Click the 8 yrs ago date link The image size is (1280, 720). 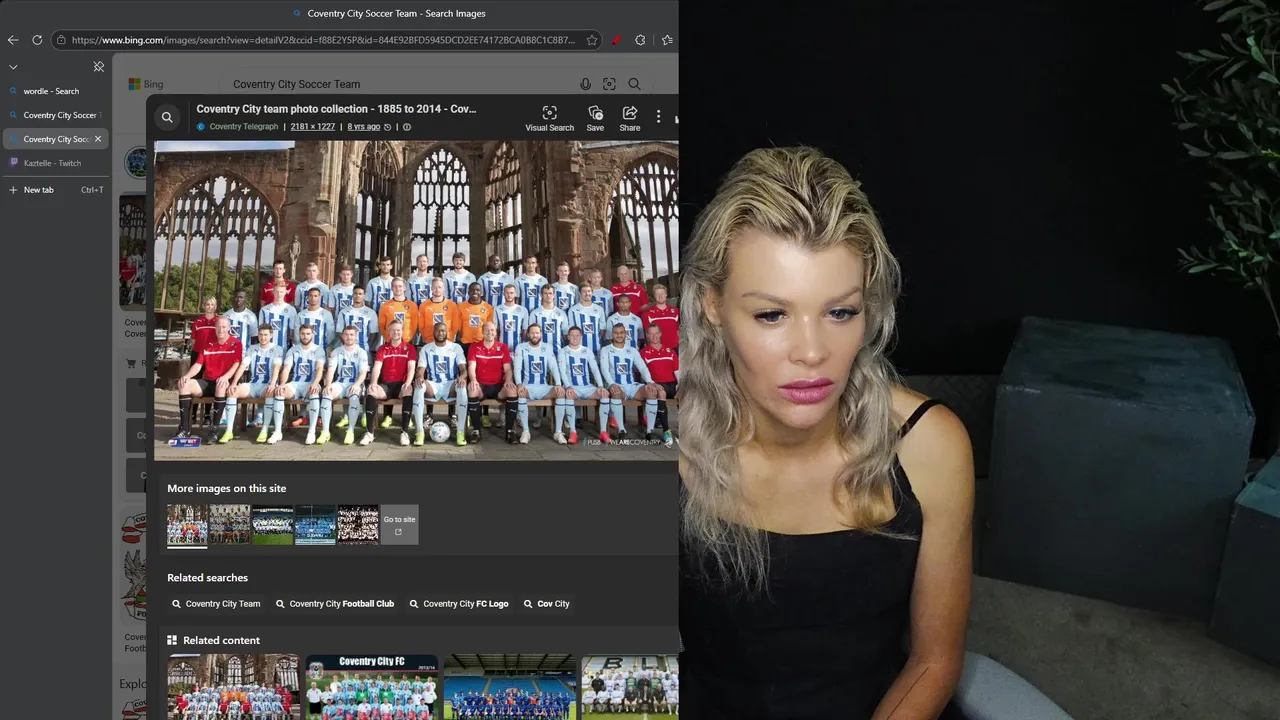pyautogui.click(x=363, y=127)
